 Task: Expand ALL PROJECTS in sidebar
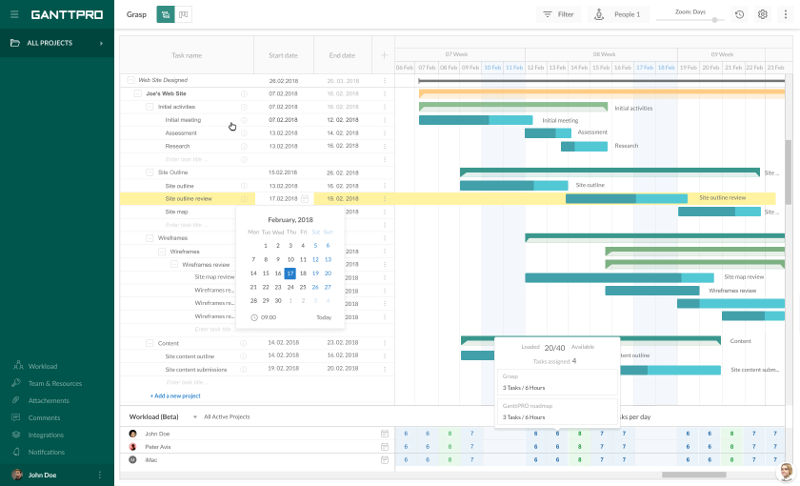coord(57,43)
